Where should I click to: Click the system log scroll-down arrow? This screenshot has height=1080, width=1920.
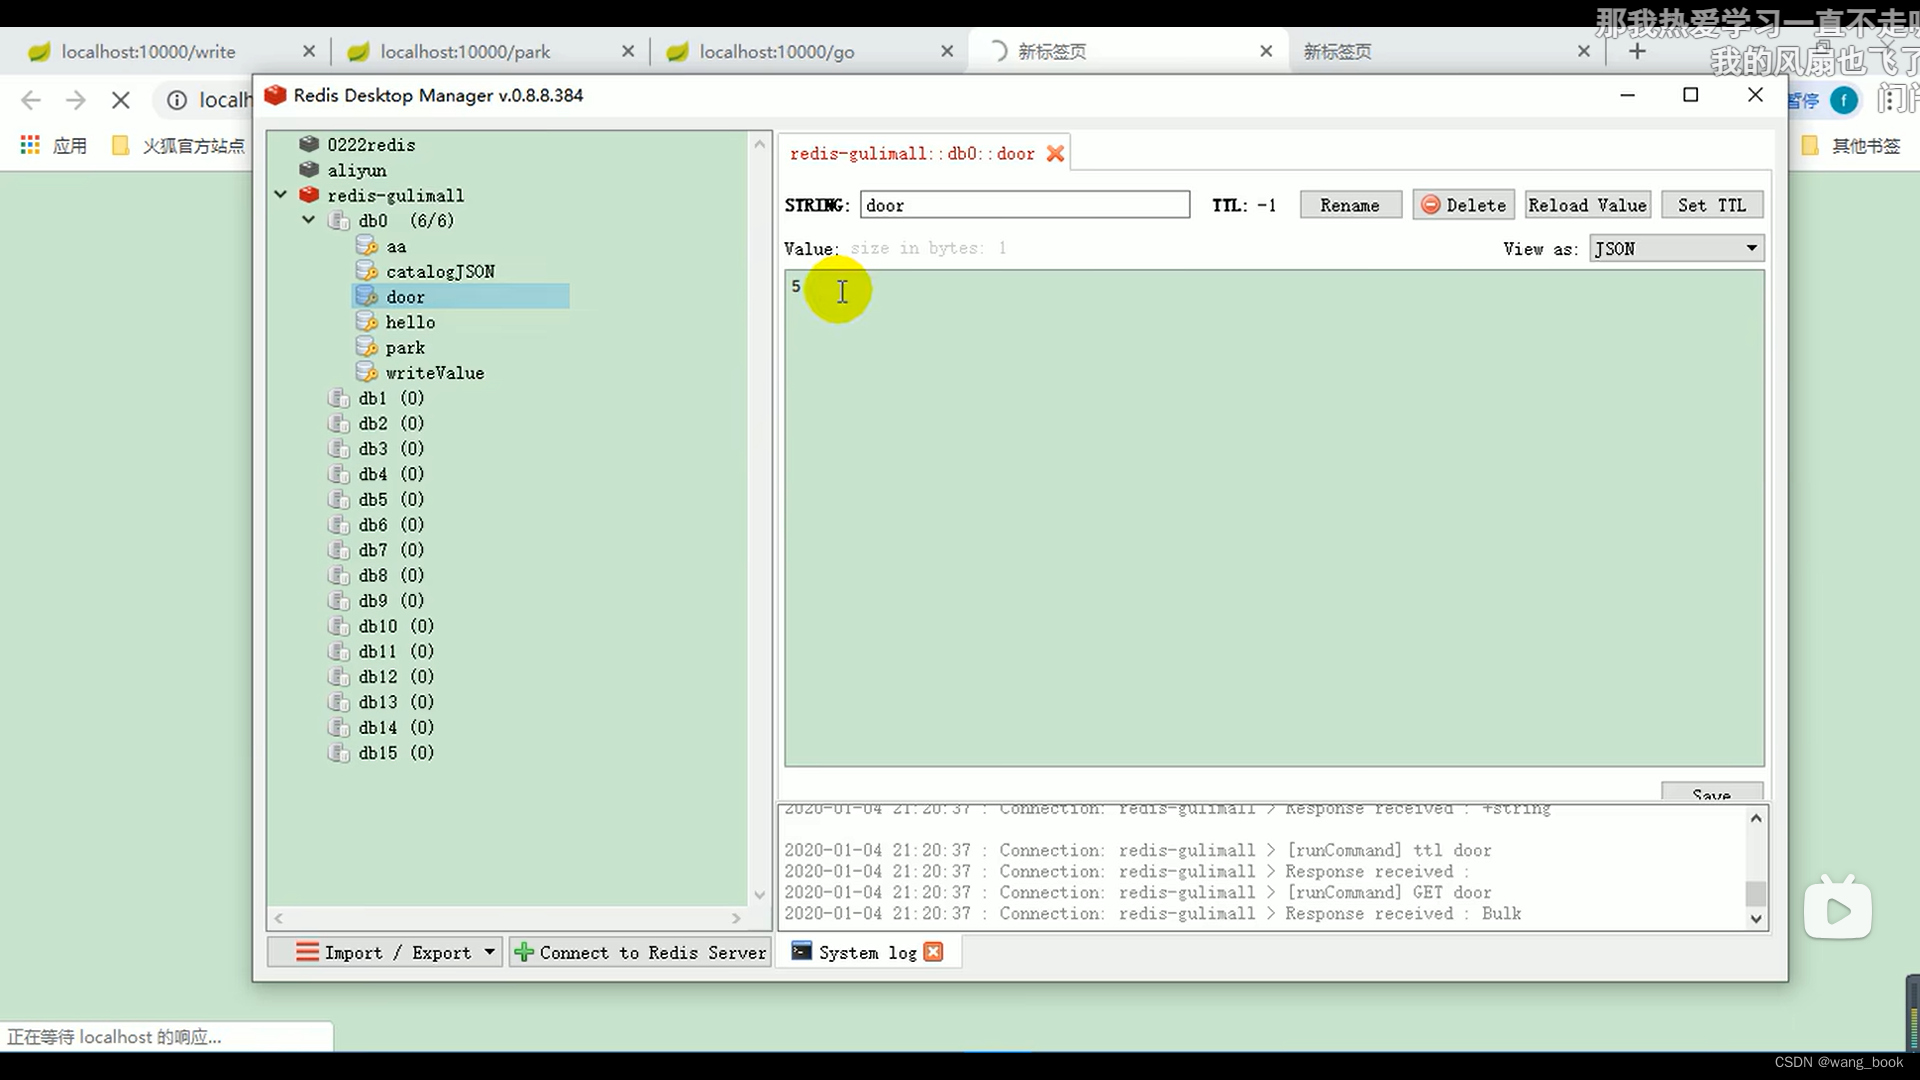(1756, 919)
